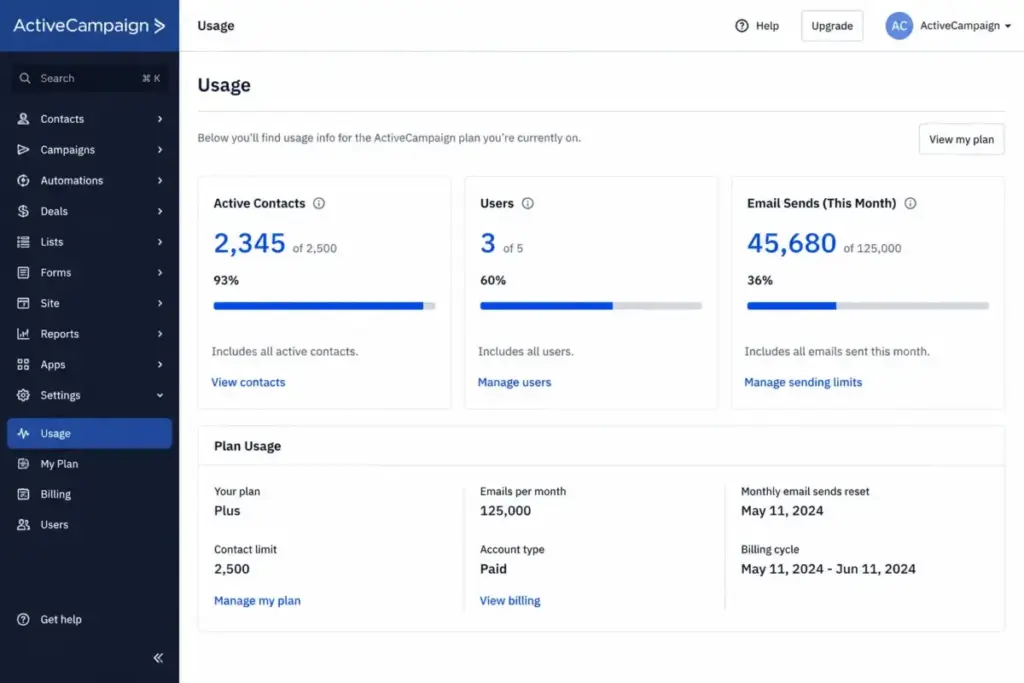Click the Active Contacts 93% progress bar
Viewport: 1024px width, 683px height.
(x=324, y=306)
